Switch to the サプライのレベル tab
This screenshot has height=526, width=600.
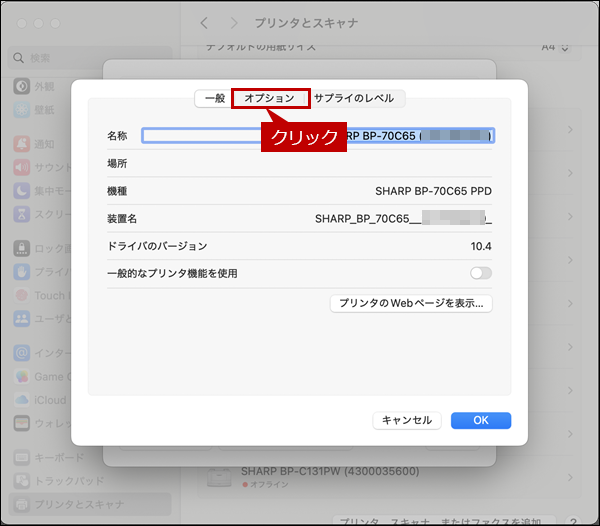click(354, 98)
